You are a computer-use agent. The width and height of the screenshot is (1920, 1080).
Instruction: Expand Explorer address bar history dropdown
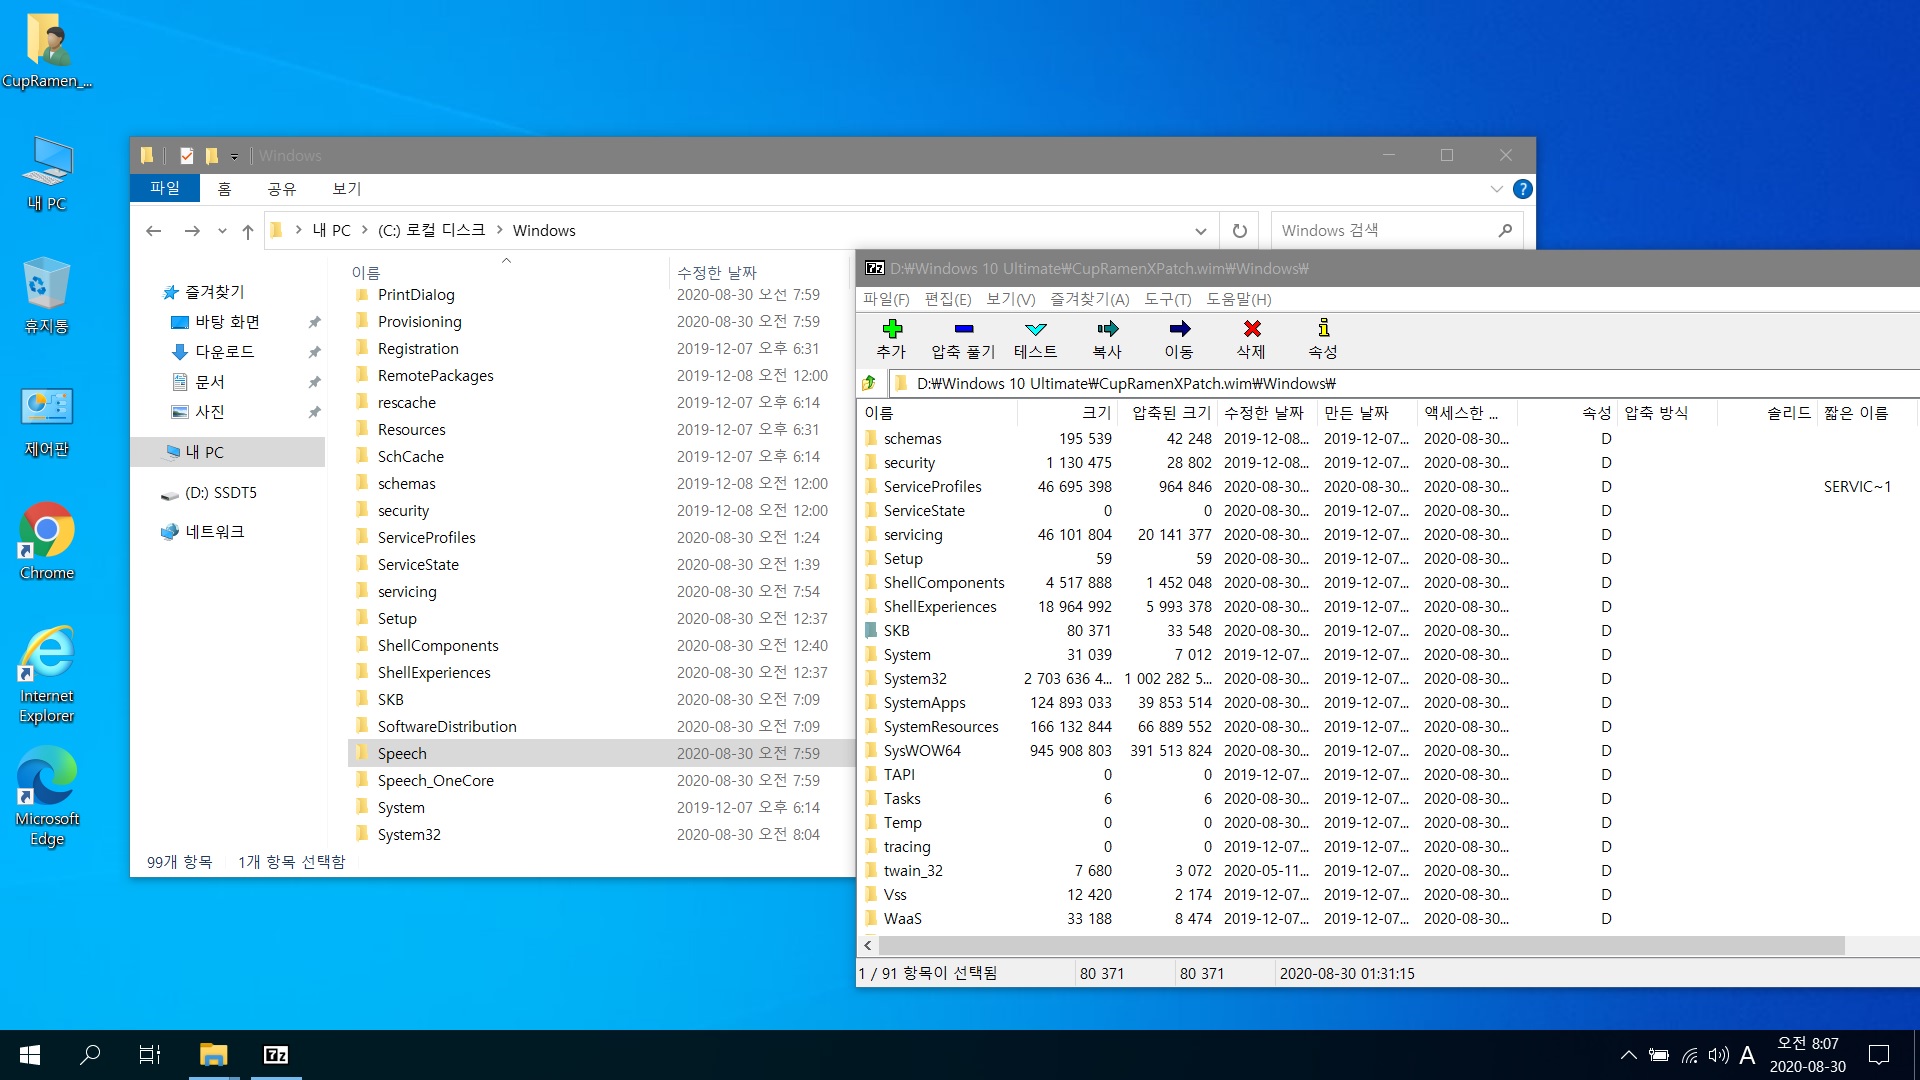click(1200, 231)
